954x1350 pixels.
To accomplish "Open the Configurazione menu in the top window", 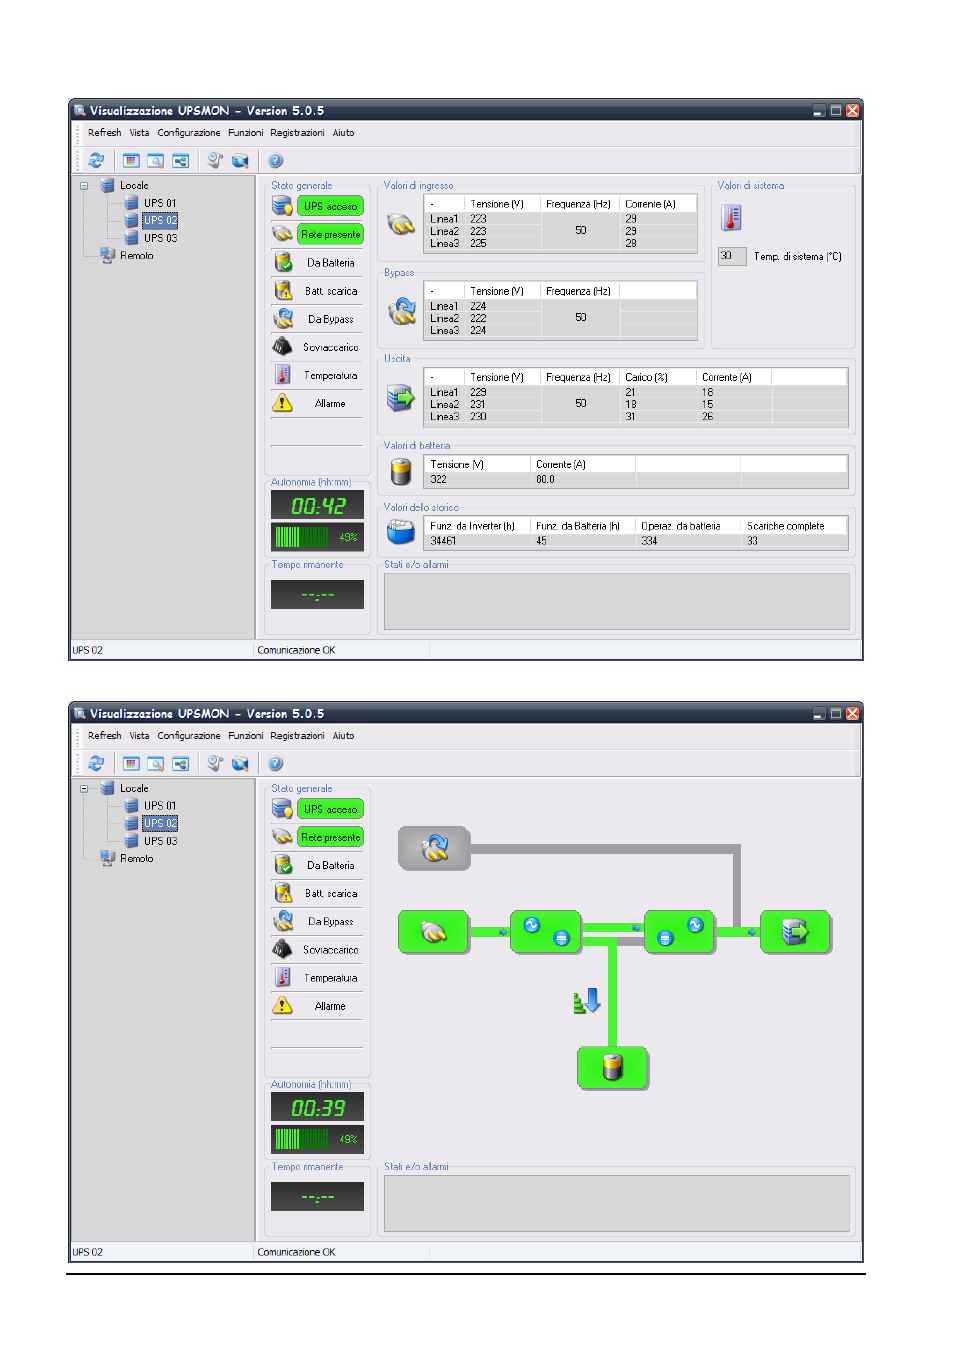I will (x=189, y=132).
